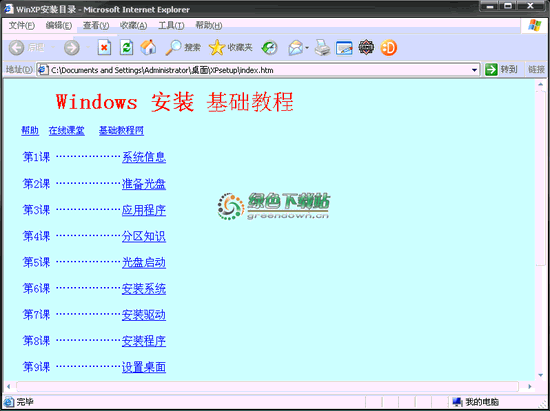550x411 pixels.
Task: Click the green Go arrow (转到)
Action: tap(491, 69)
